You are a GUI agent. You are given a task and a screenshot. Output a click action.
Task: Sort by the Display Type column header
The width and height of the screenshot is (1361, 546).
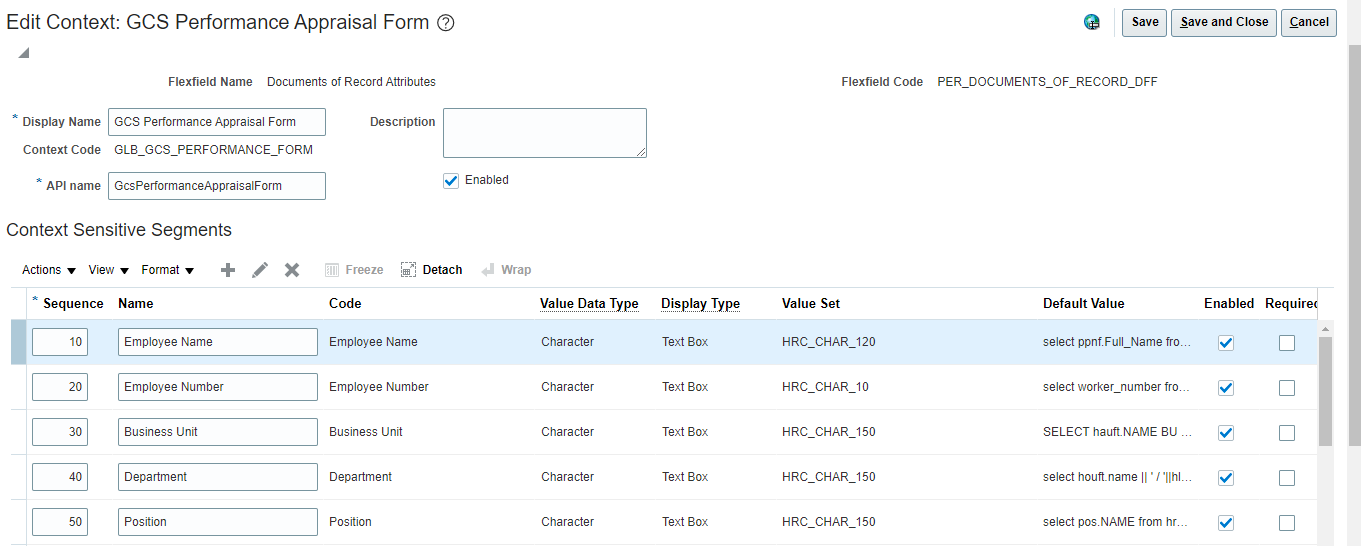700,304
